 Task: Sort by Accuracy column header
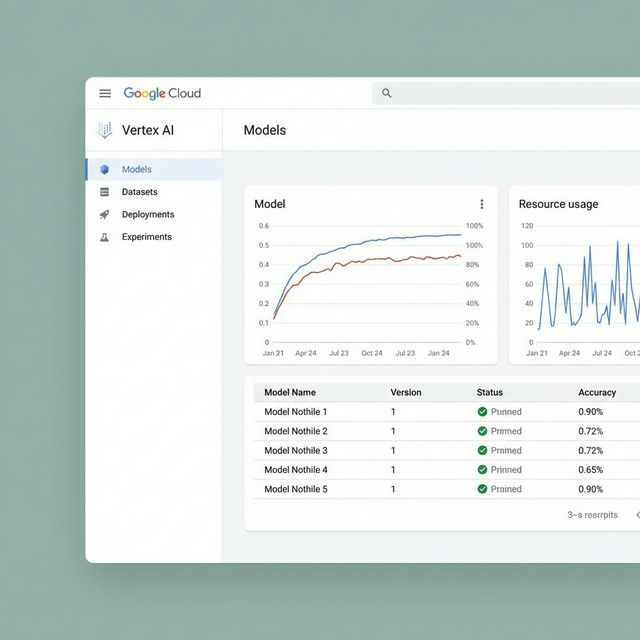pos(597,393)
